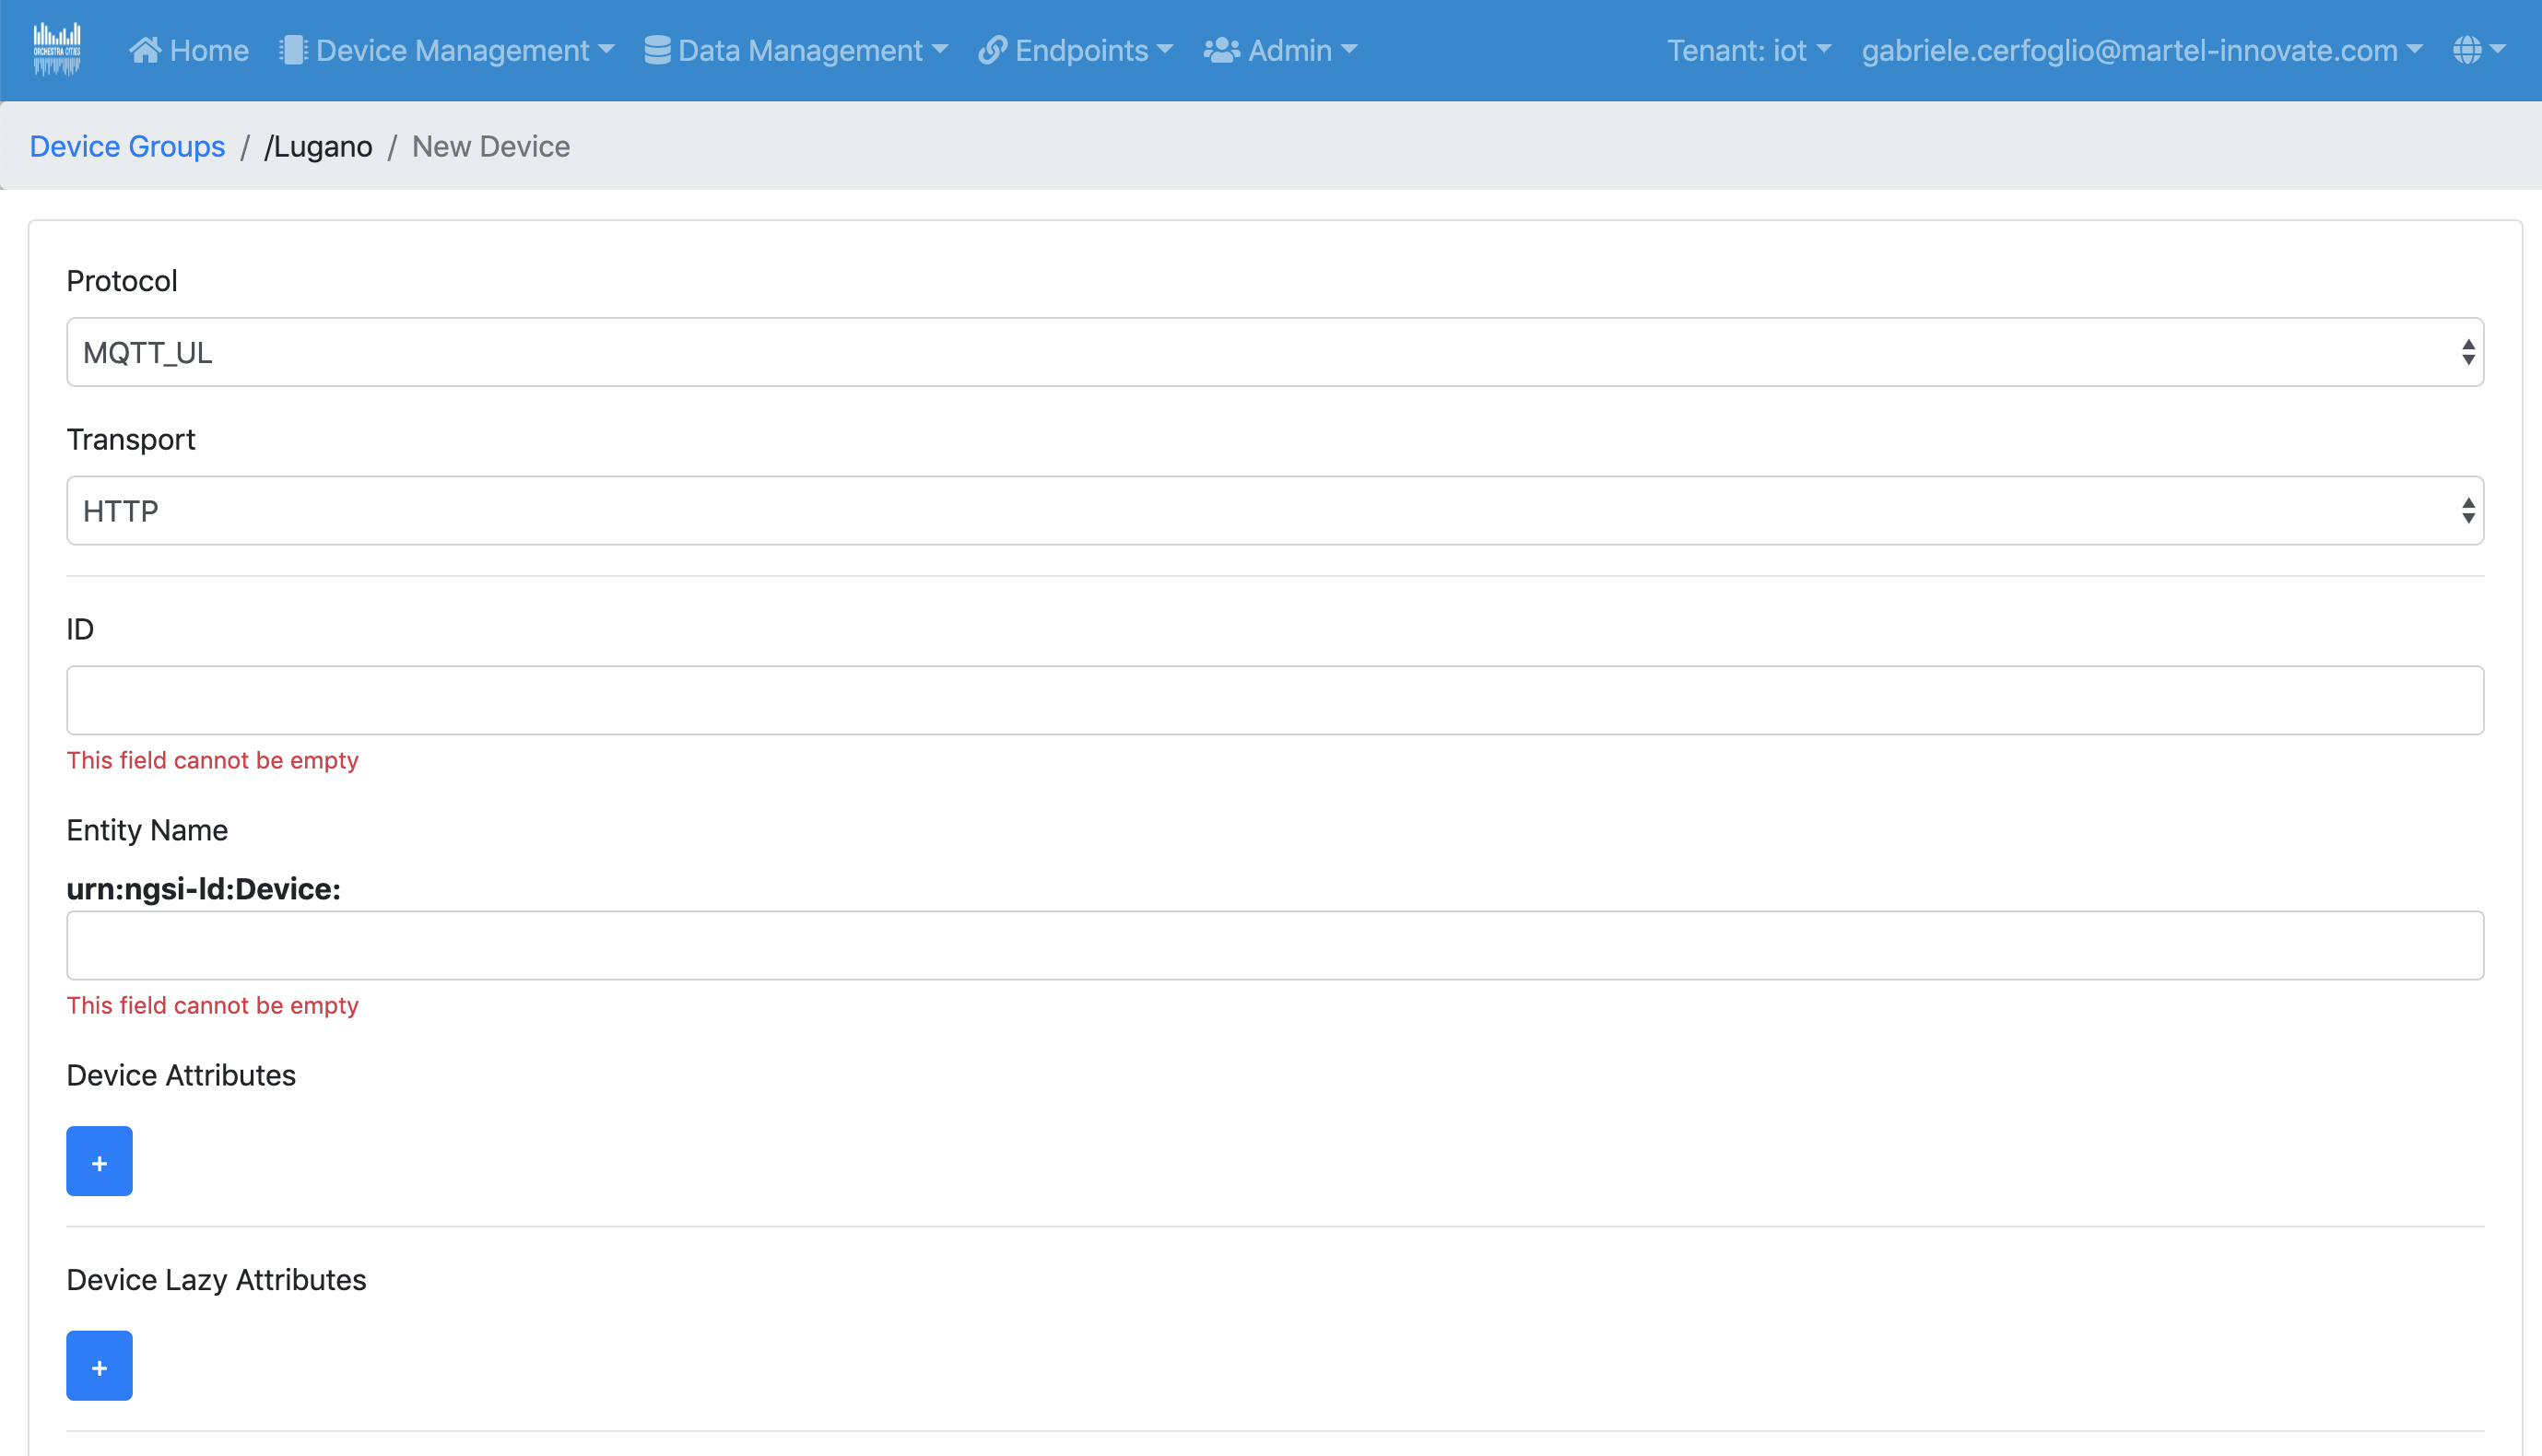Open the Protocol MQTT_UL dropdown
The width and height of the screenshot is (2542, 1456).
[1274, 352]
